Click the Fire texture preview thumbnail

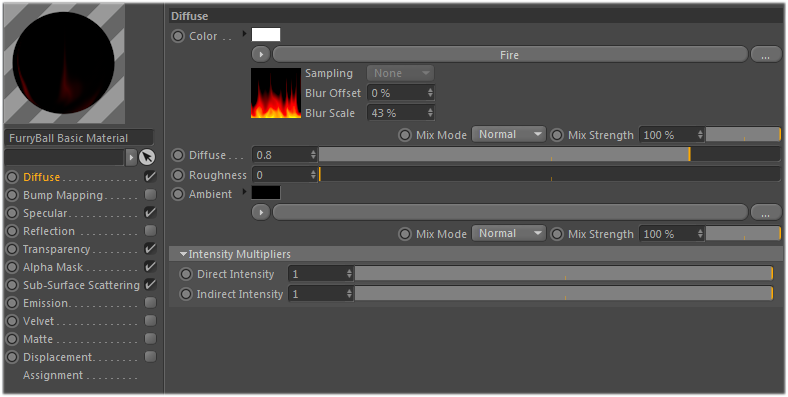276,93
